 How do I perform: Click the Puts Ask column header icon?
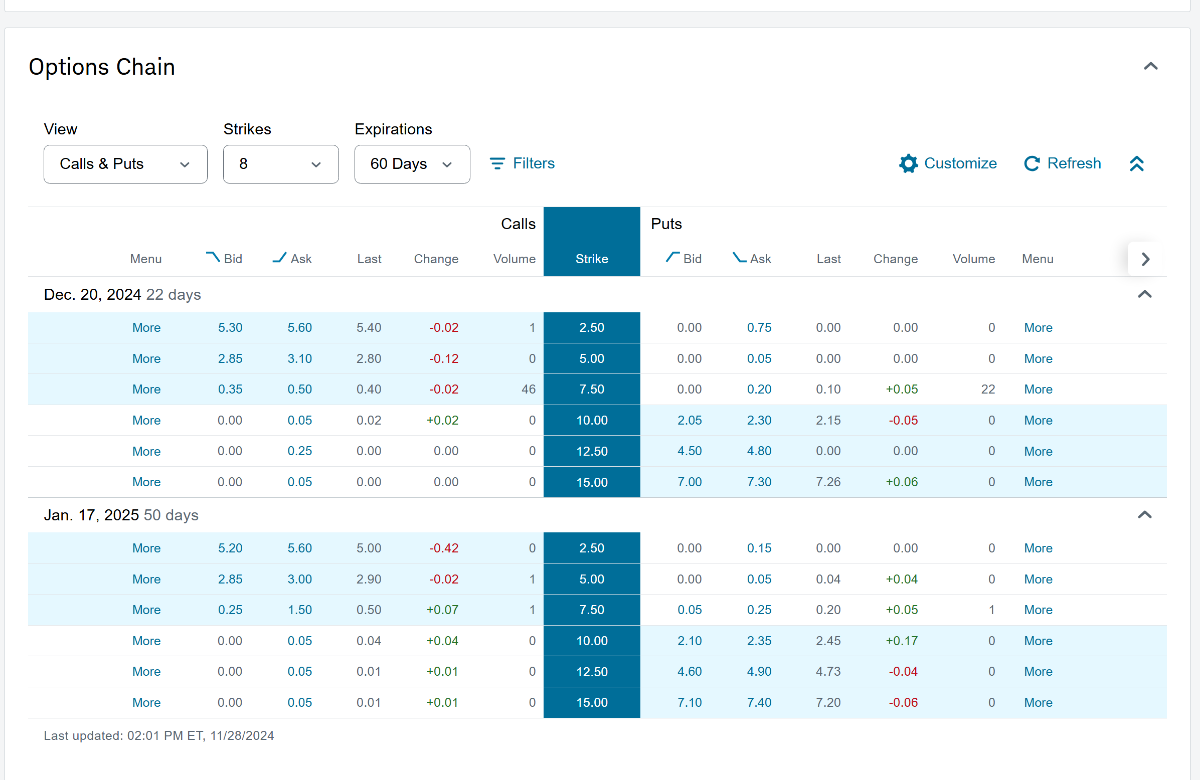click(740, 258)
